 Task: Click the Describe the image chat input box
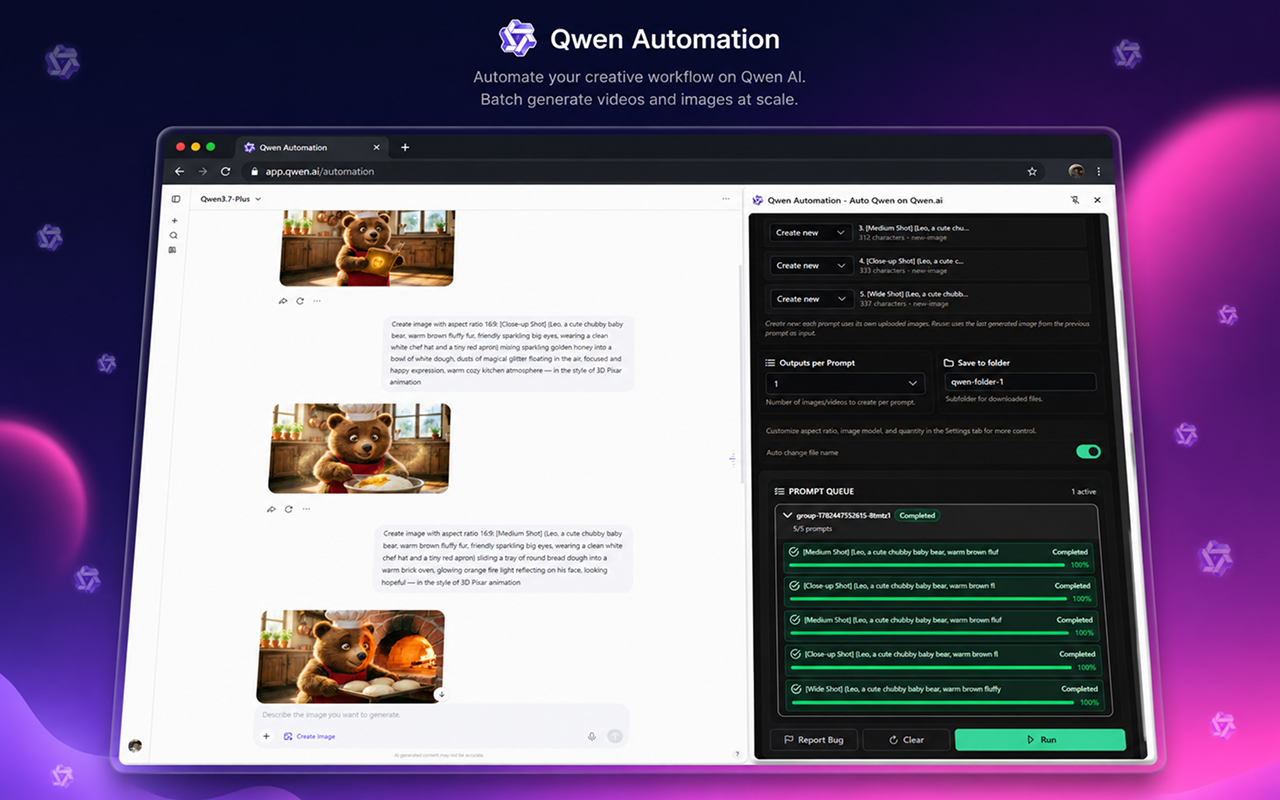(440, 715)
